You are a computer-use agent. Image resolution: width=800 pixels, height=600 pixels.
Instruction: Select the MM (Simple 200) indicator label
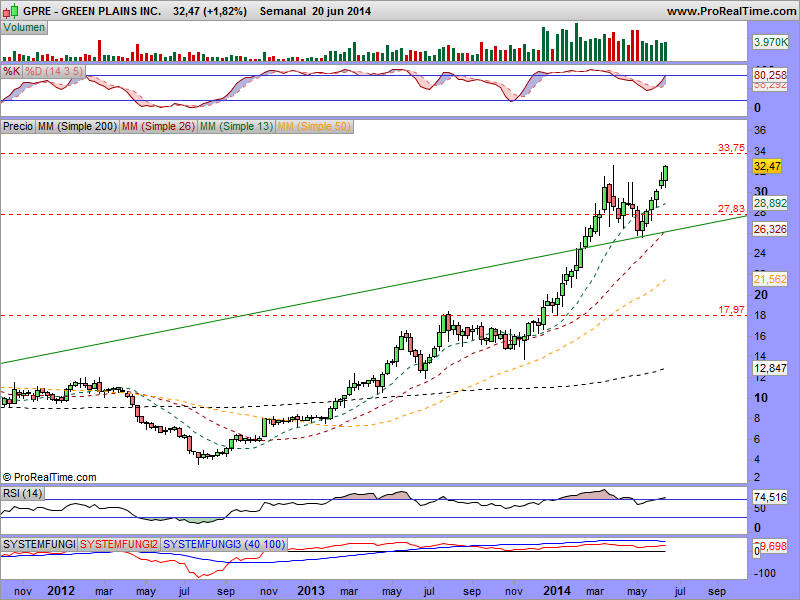77,126
